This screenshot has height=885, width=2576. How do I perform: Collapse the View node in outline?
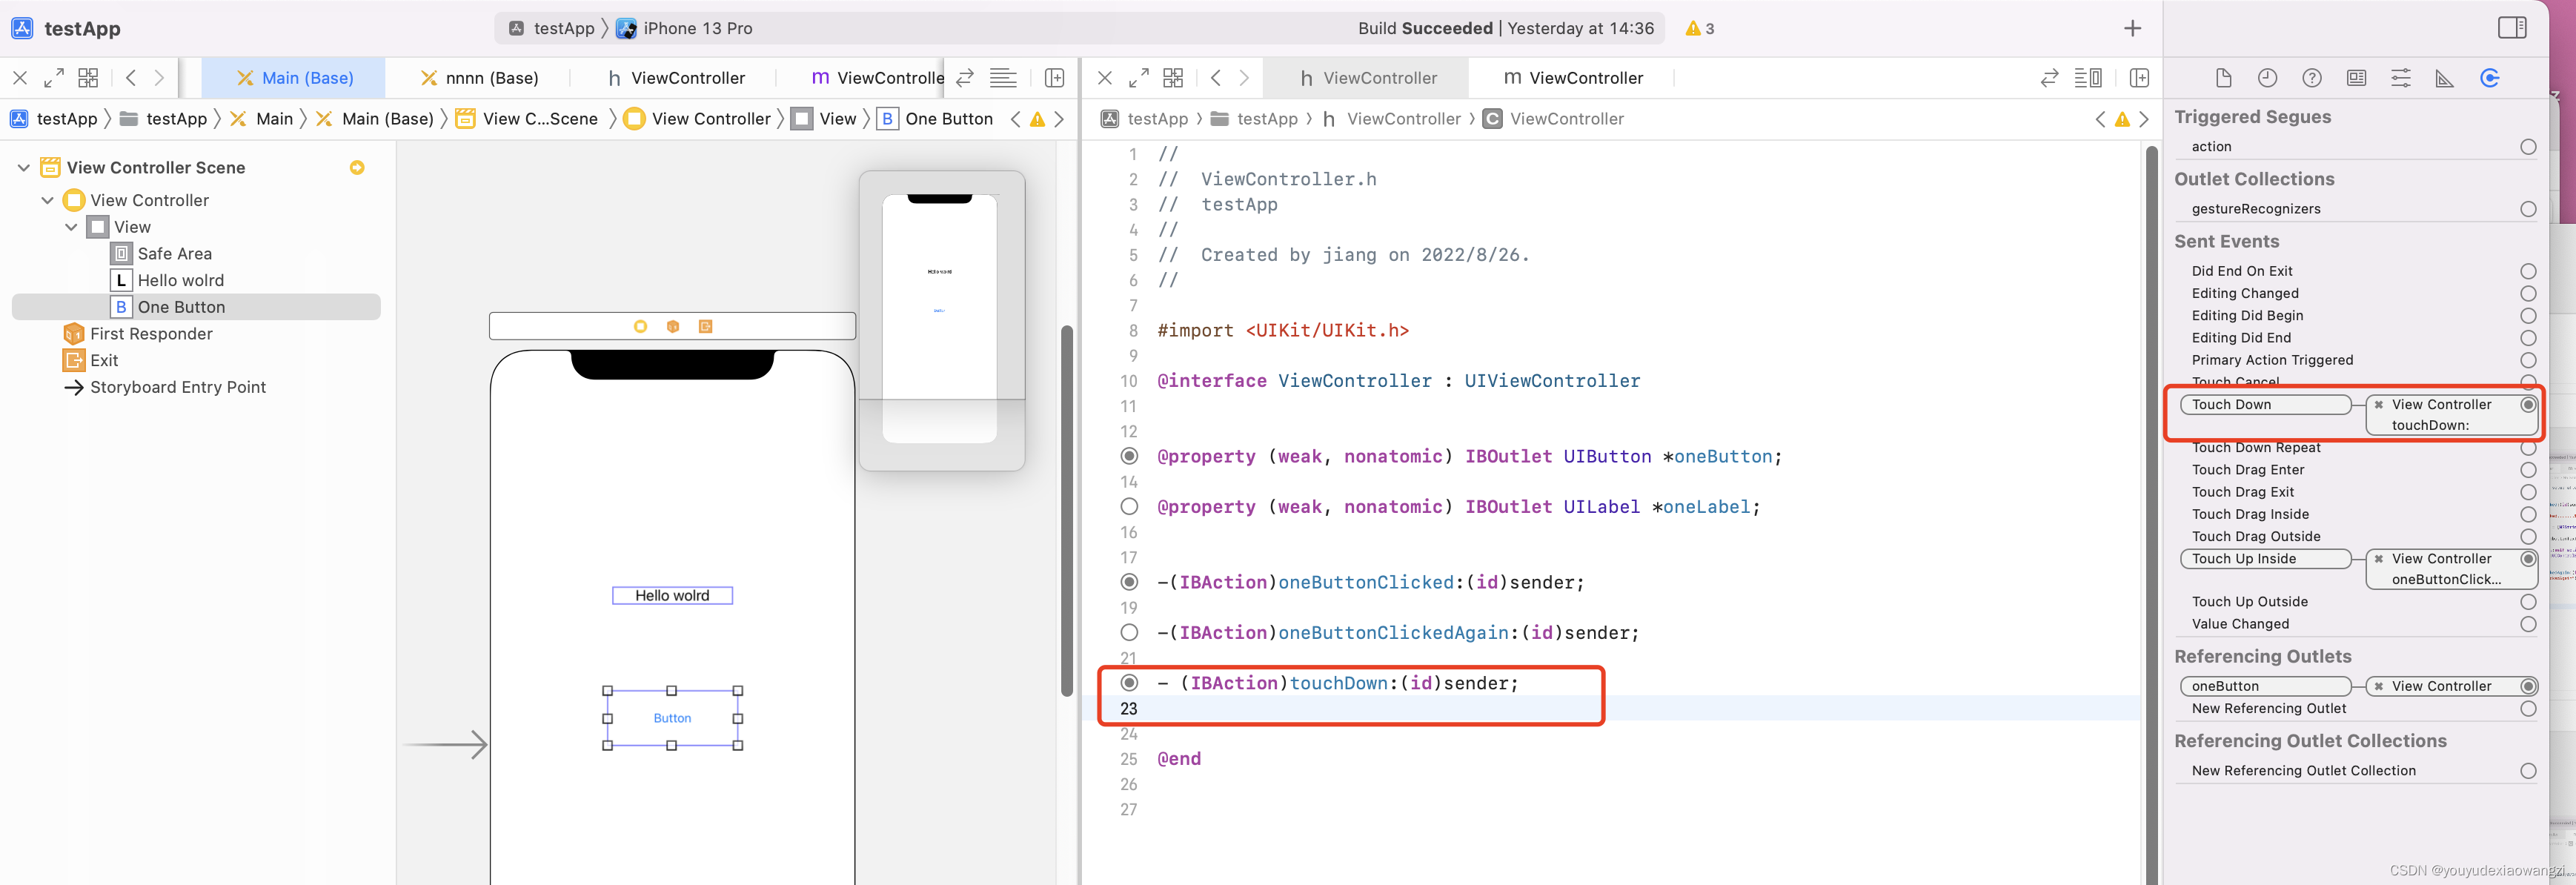[x=71, y=227]
